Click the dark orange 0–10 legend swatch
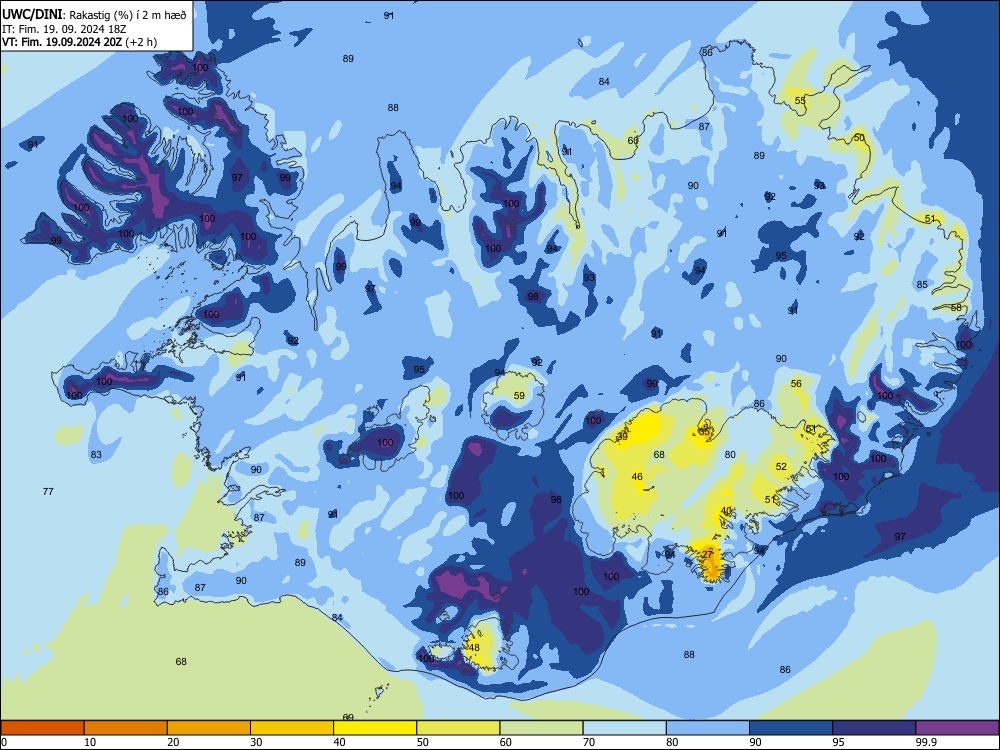 42,728
